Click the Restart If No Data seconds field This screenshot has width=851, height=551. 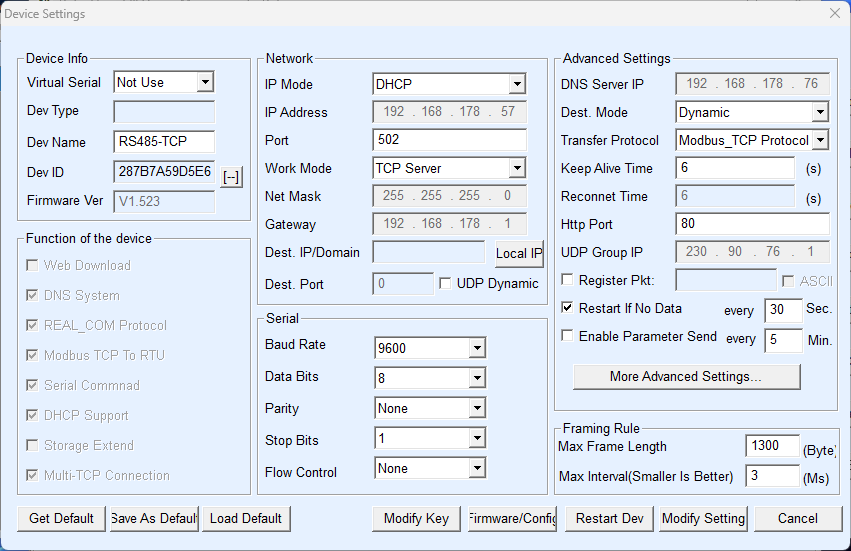pyautogui.click(x=783, y=310)
